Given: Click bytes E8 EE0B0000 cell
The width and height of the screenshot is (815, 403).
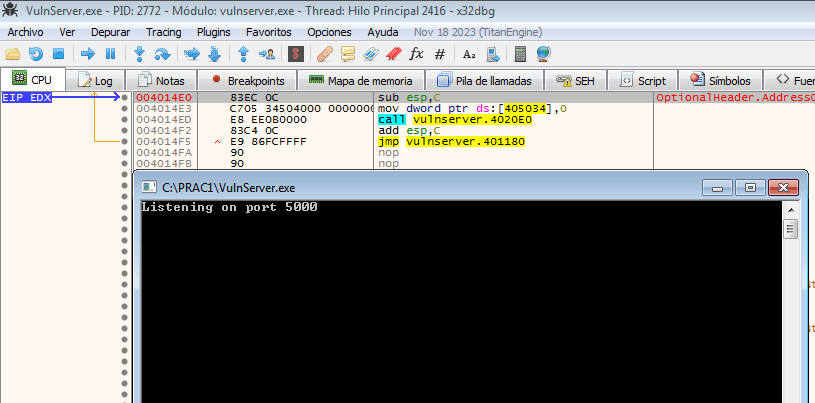Looking at the screenshot, I should click(x=268, y=120).
